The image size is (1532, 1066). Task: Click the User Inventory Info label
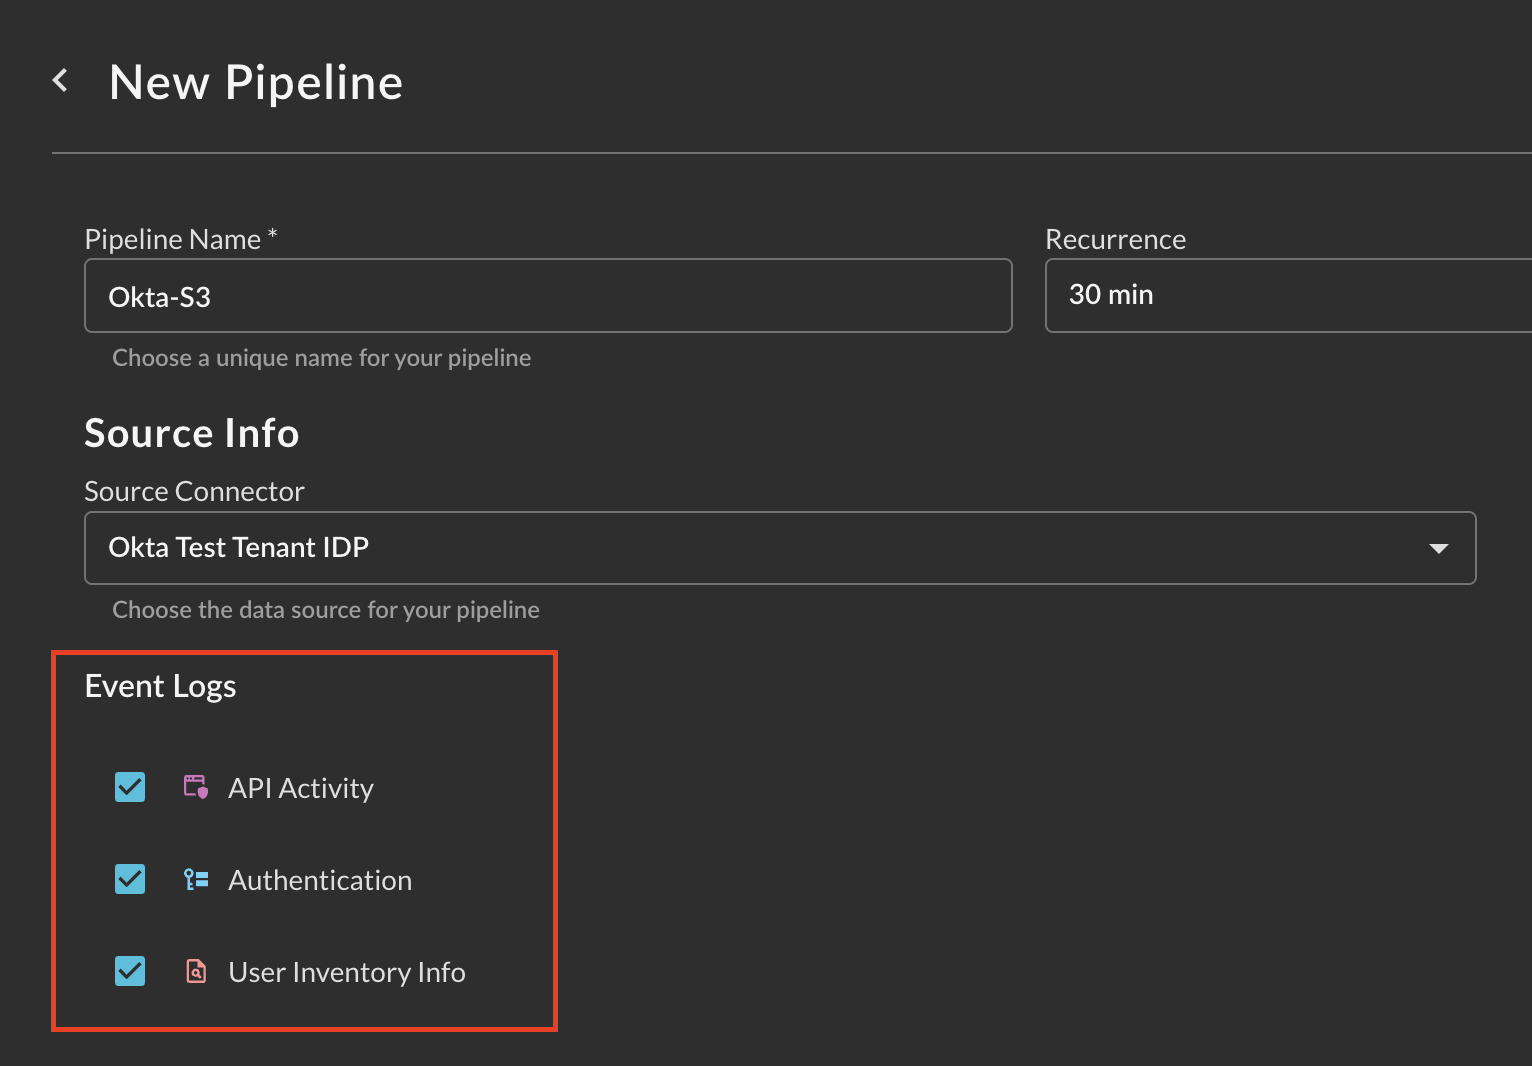coord(347,972)
